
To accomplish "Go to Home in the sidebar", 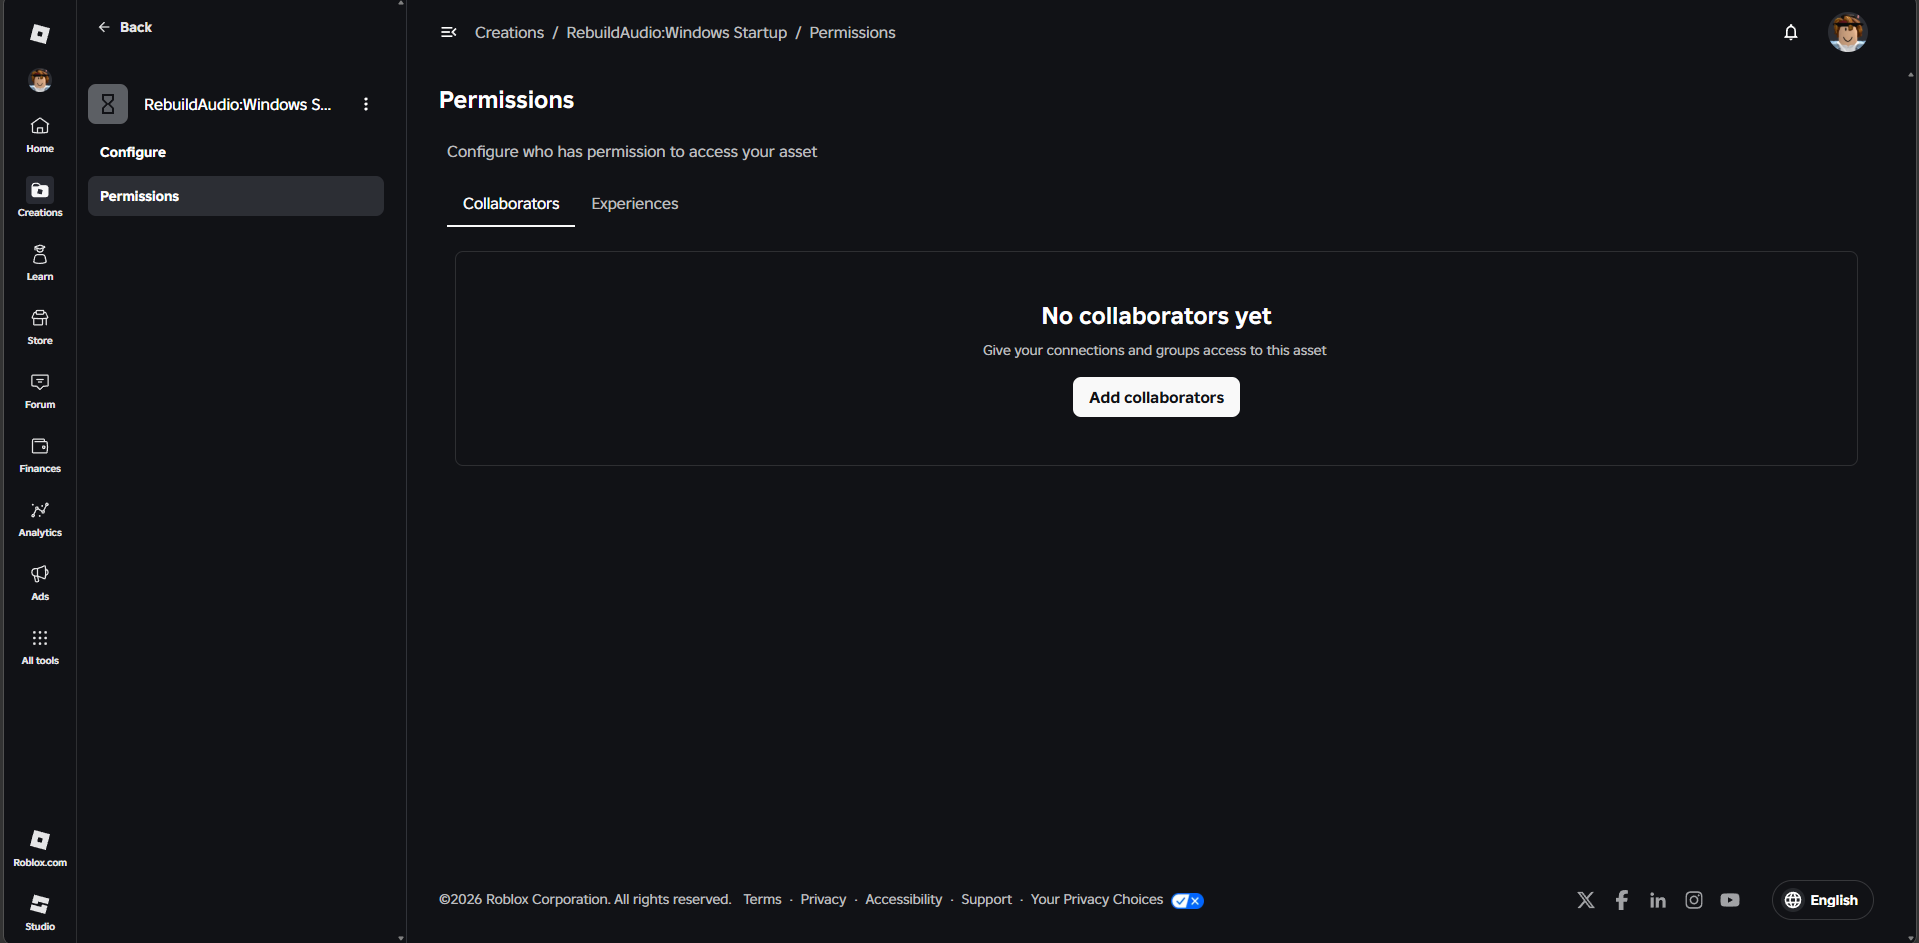I will pos(40,135).
